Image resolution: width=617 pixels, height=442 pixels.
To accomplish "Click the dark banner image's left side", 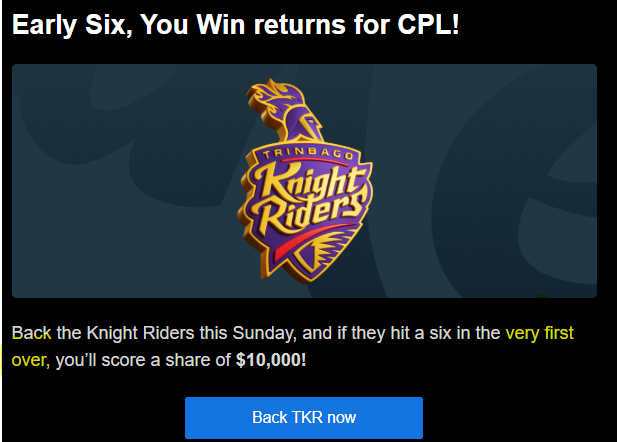I will coord(100,181).
